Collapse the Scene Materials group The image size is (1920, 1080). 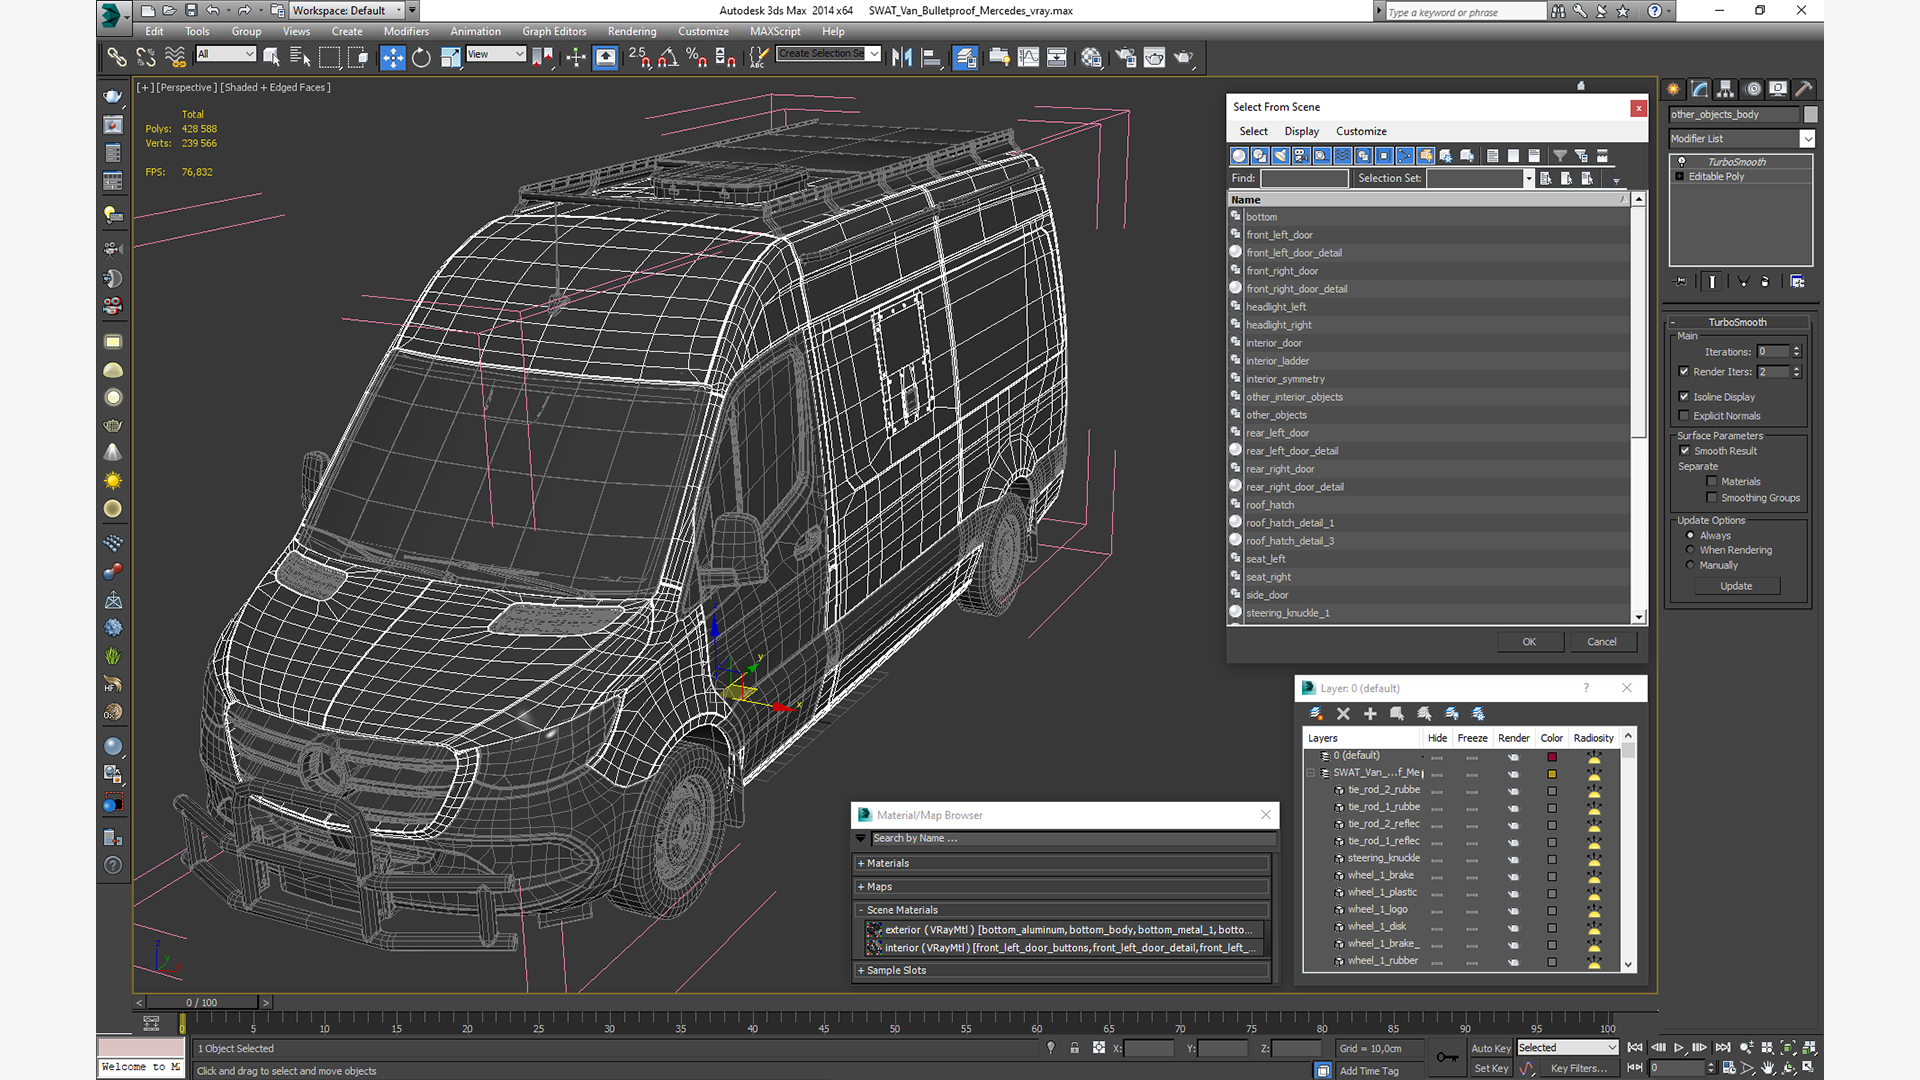pos(860,911)
